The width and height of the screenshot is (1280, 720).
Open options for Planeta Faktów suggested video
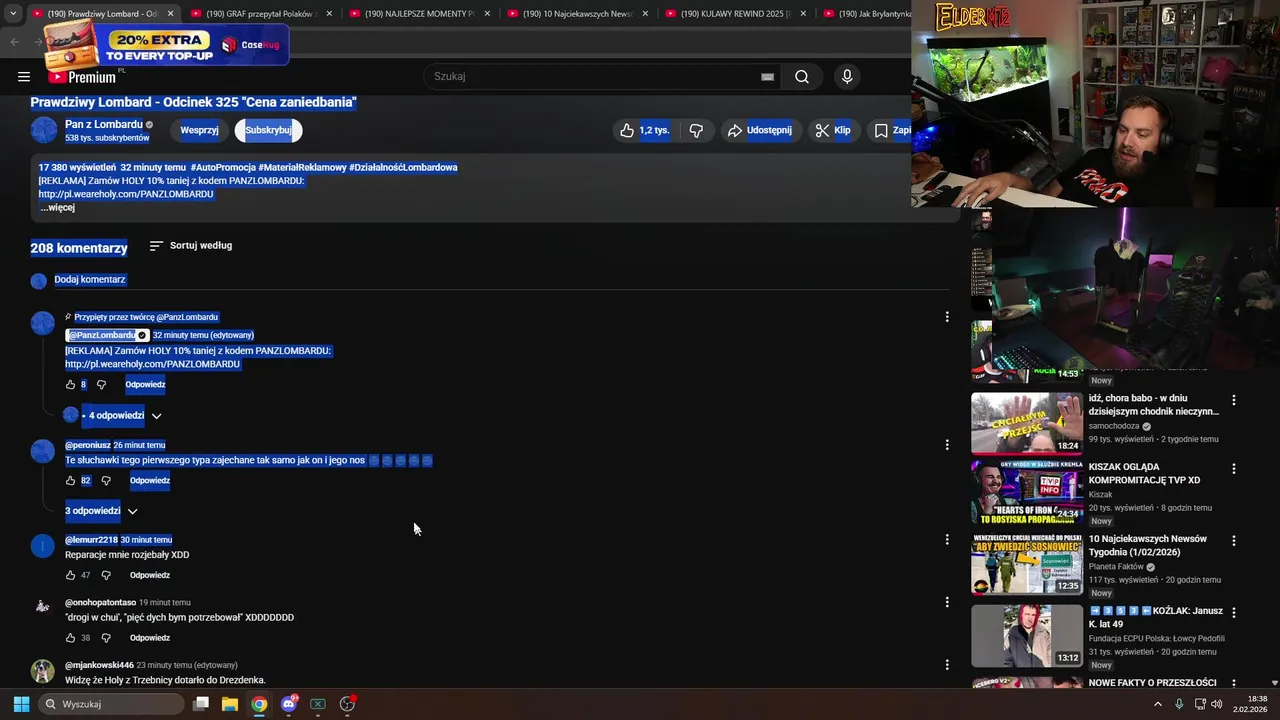[1233, 540]
